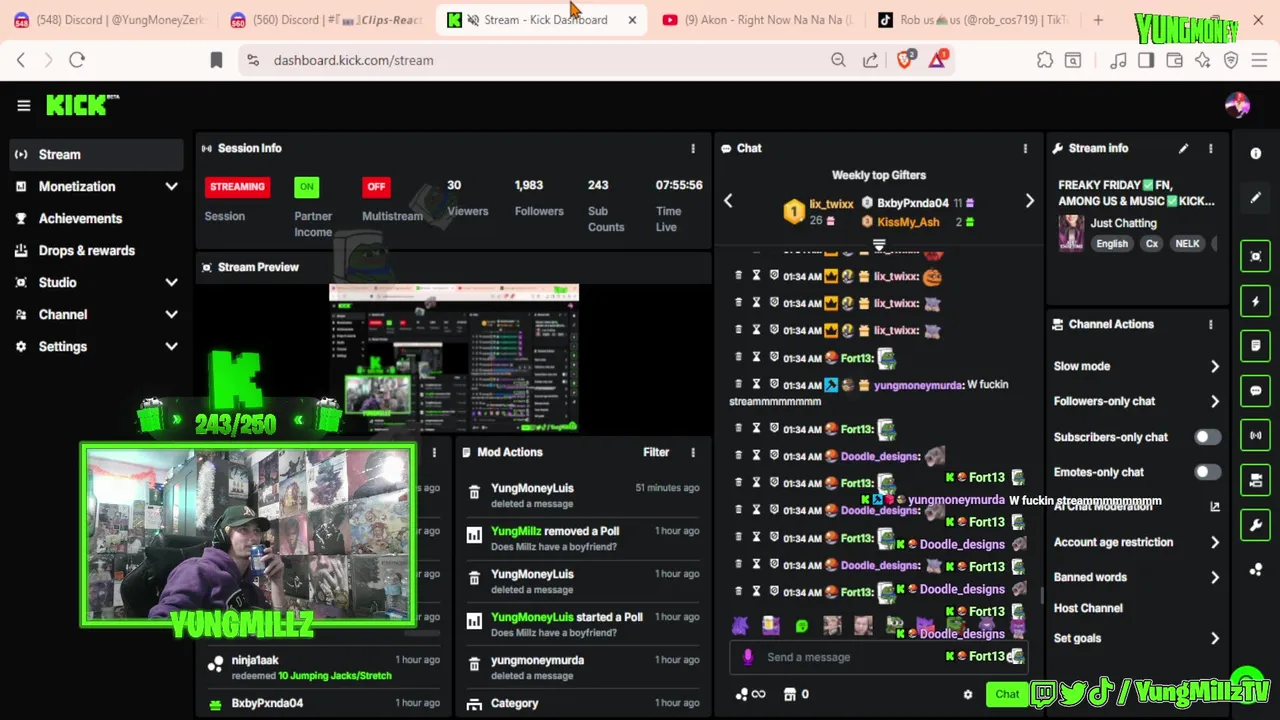This screenshot has height=720, width=1280.
Task: Enable Emotes-only chat switch
Action: [1208, 472]
